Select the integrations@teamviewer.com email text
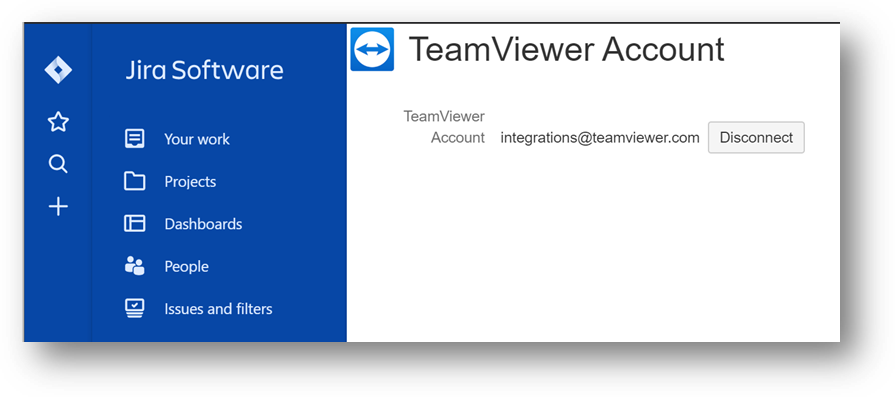This screenshot has width=895, height=397. 600,137
